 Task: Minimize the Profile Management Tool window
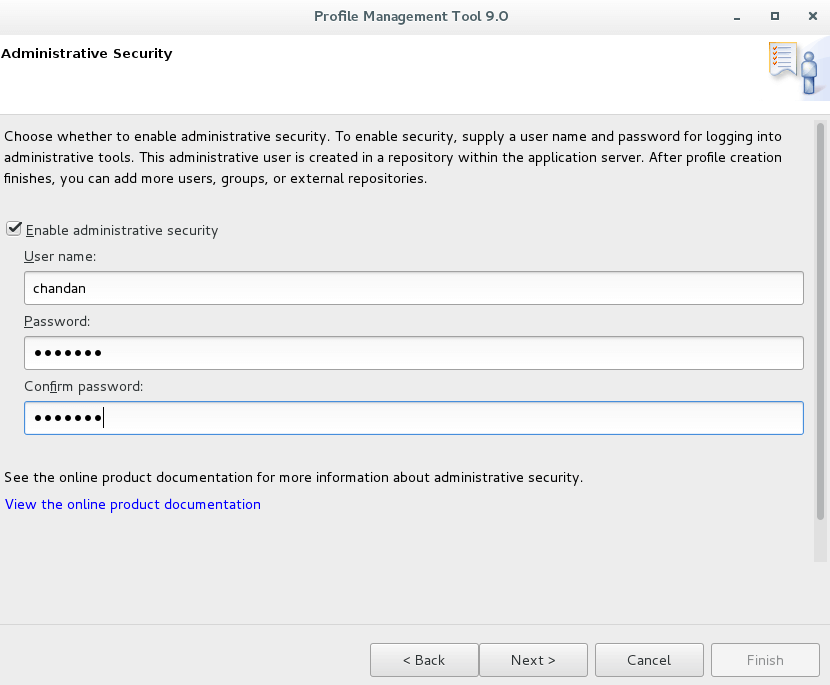[x=737, y=17]
